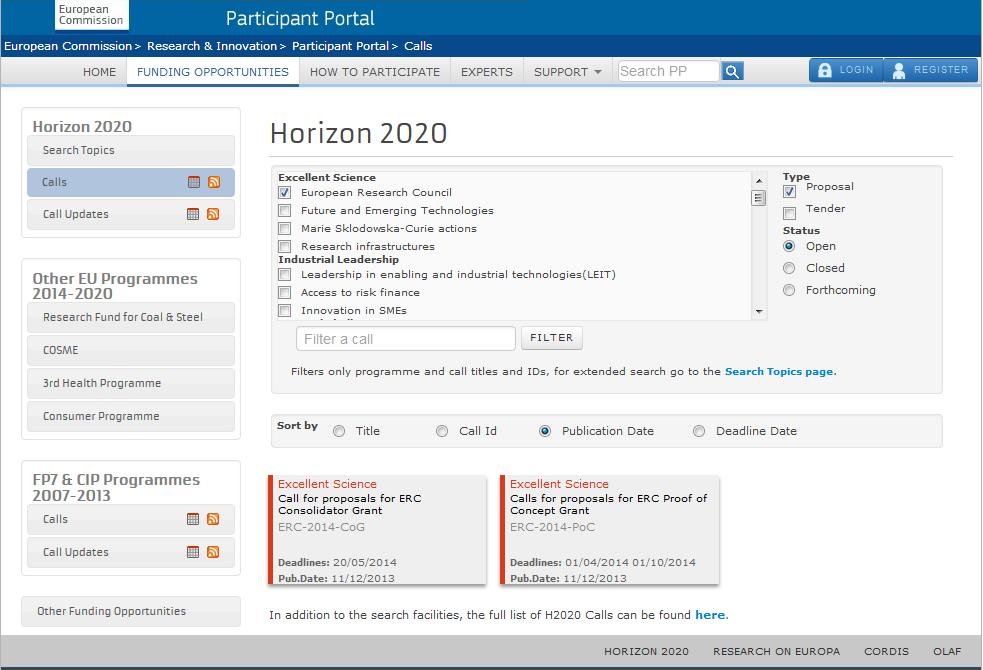Click the programme list scrollbar thumb
The image size is (983, 670).
click(x=759, y=198)
